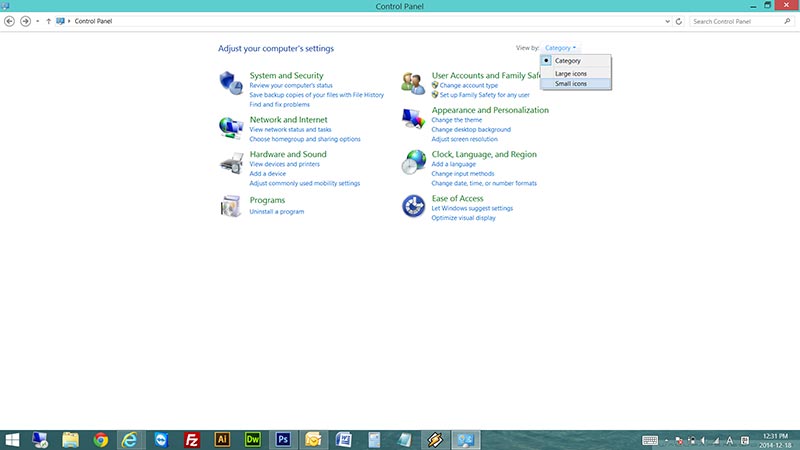Click Uninstall a program link
Image resolution: width=800 pixels, height=450 pixels.
[x=277, y=212]
